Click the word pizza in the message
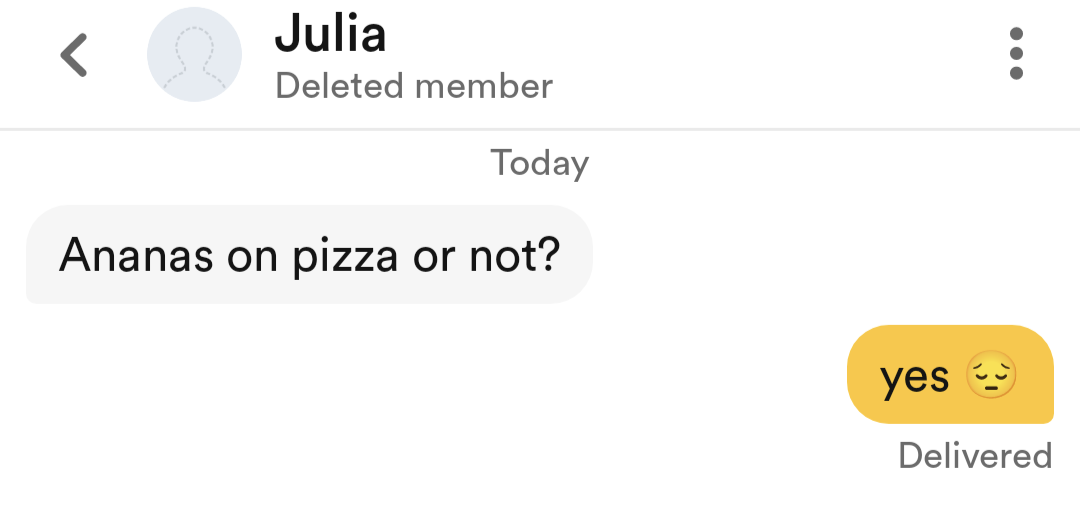The height and width of the screenshot is (515, 1080). click(345, 258)
